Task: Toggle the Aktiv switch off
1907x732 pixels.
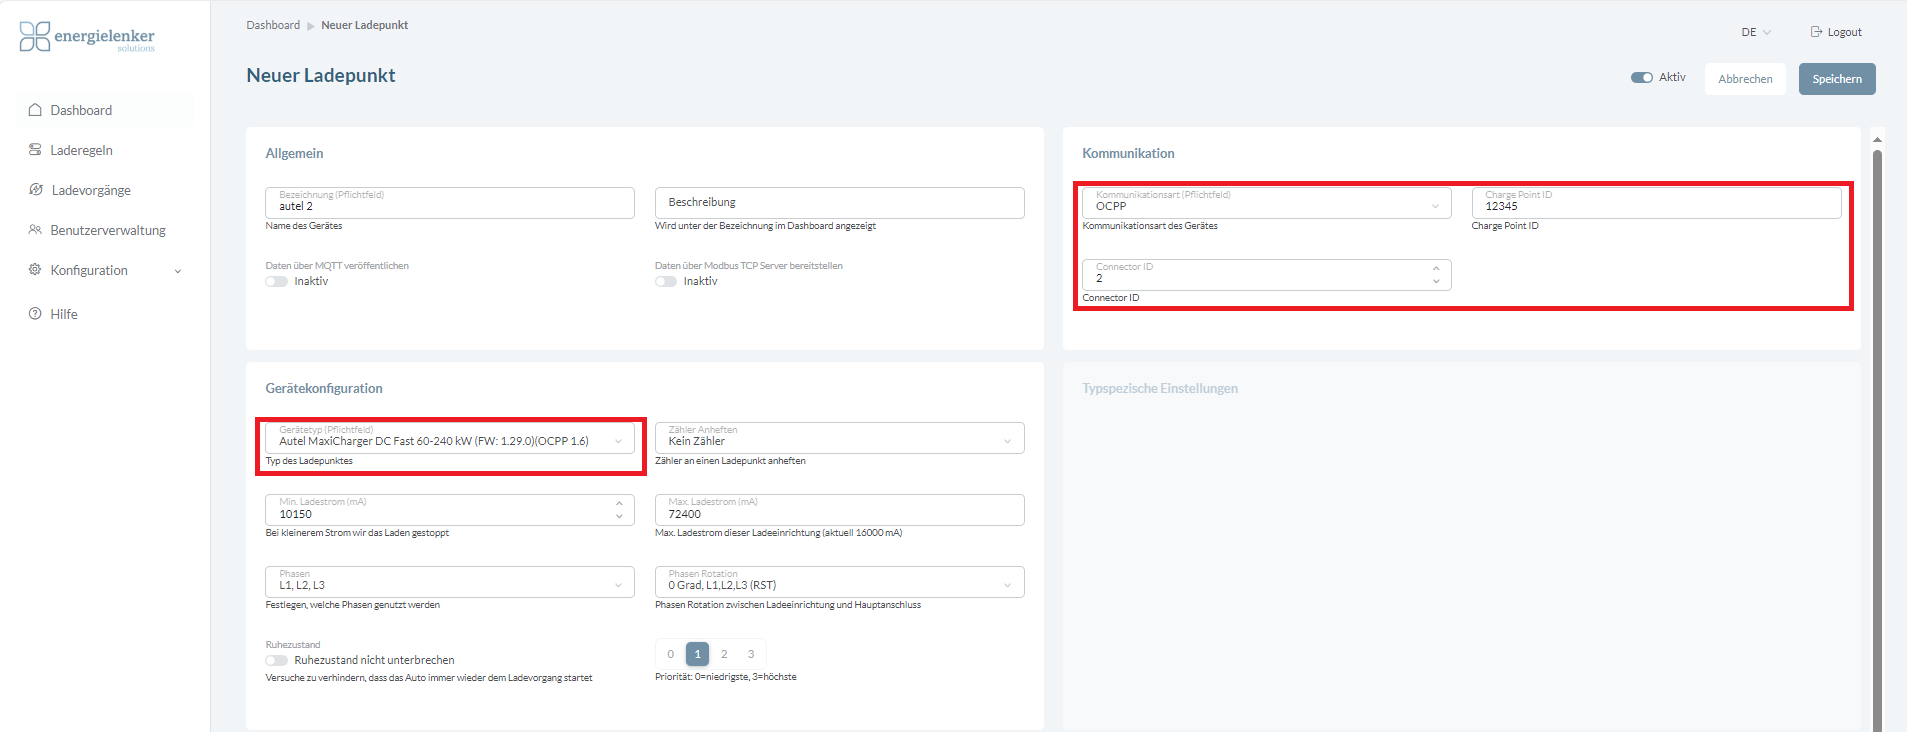Action: coord(1641,78)
